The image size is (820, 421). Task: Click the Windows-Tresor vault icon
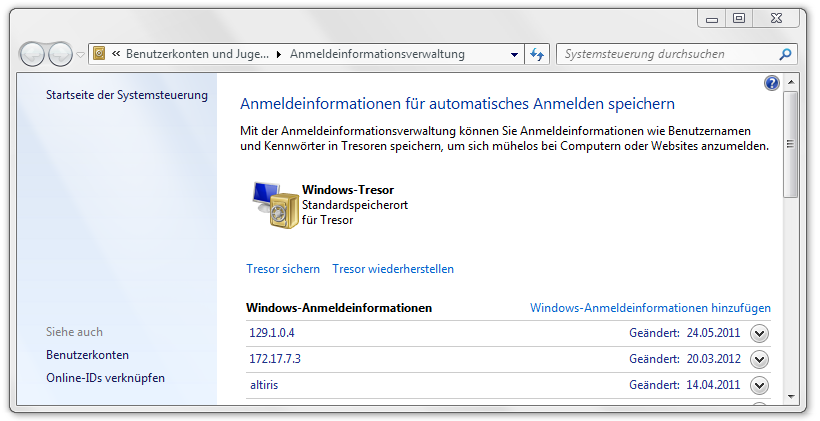point(273,205)
